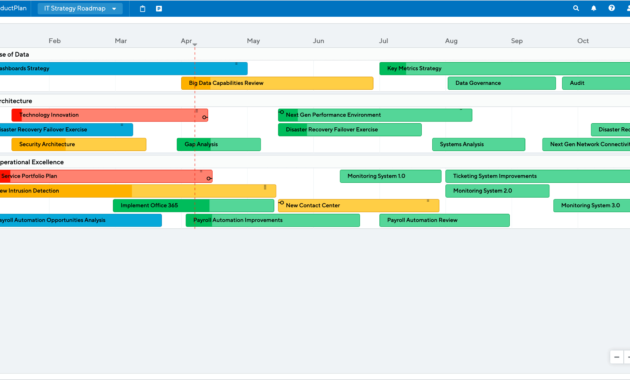The image size is (630, 380).
Task: Open the New Intrusion Detection bar
Action: click(x=138, y=191)
